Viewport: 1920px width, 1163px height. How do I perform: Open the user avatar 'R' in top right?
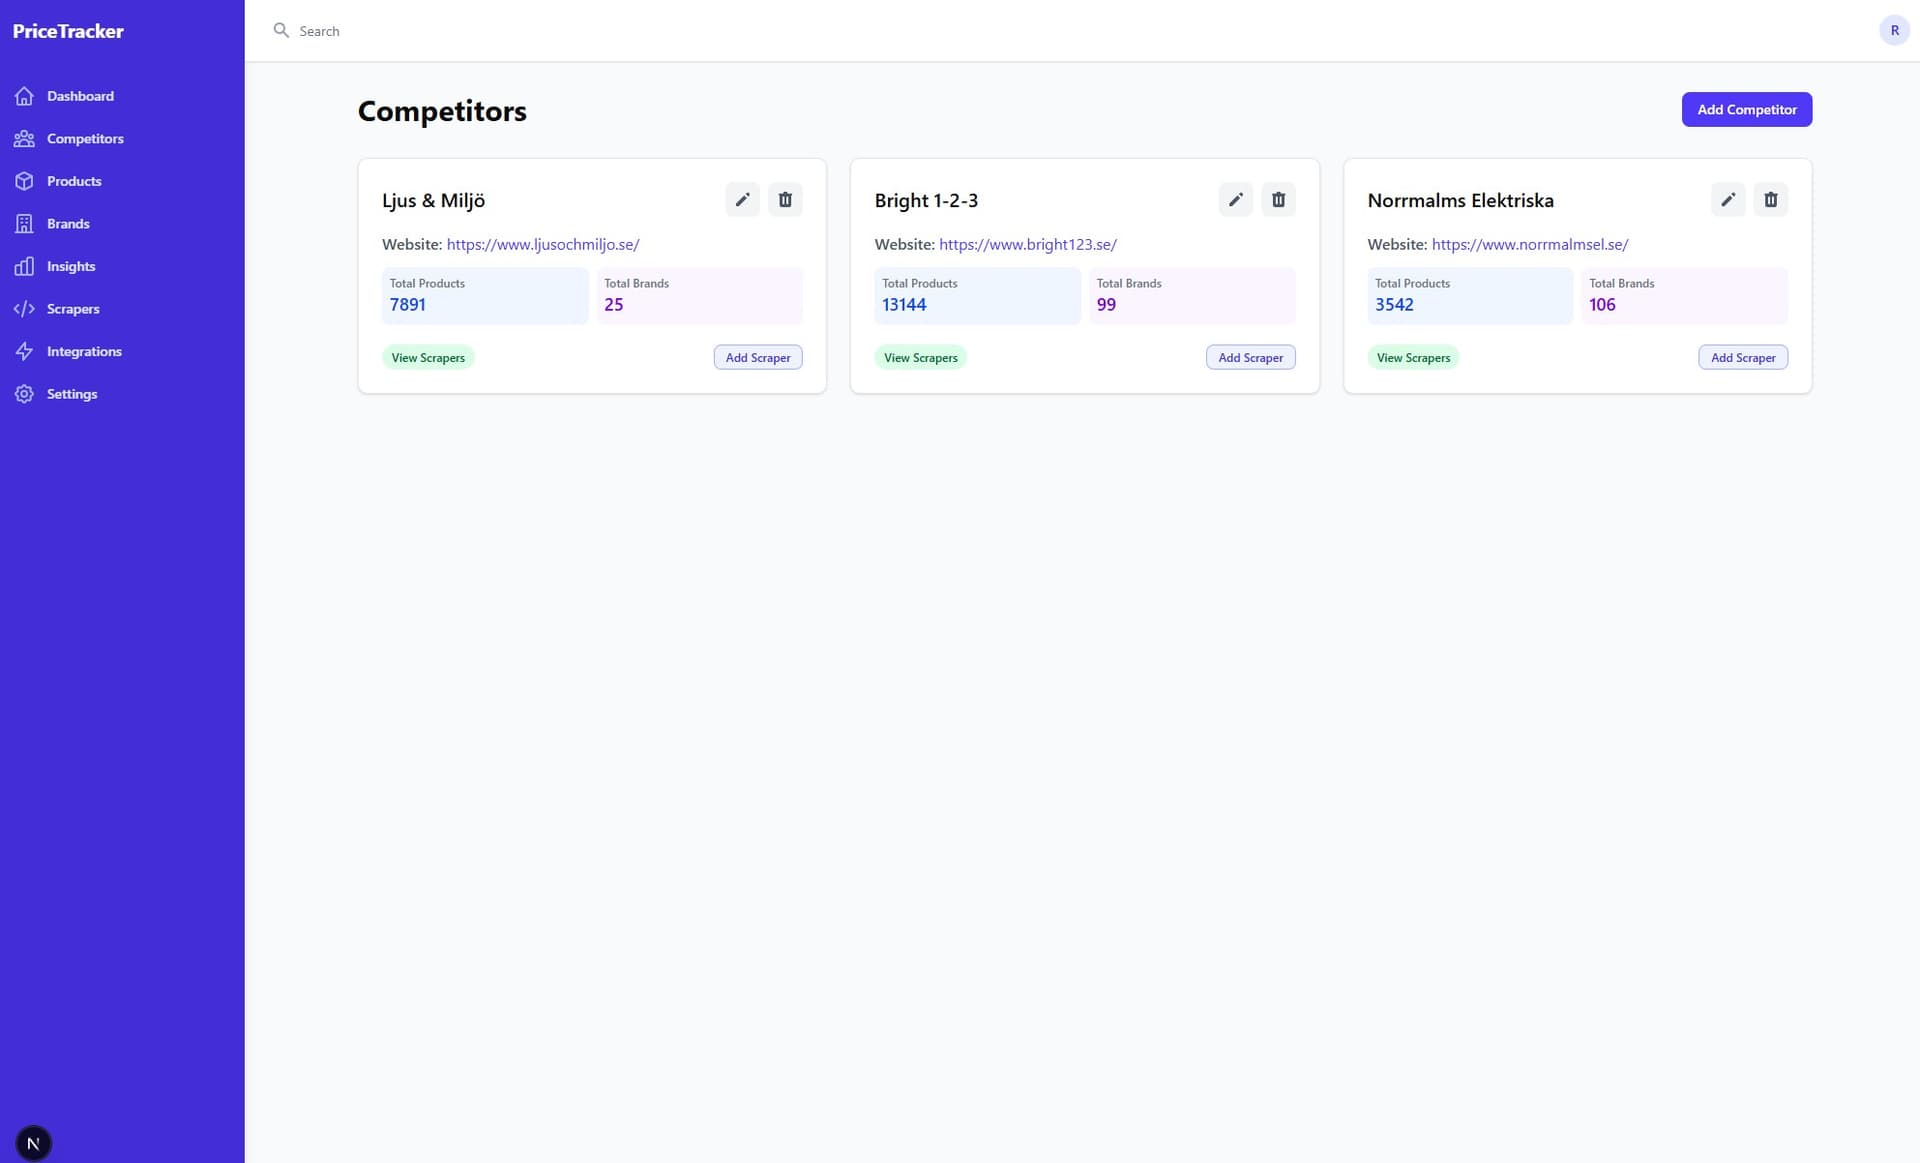[x=1894, y=31]
